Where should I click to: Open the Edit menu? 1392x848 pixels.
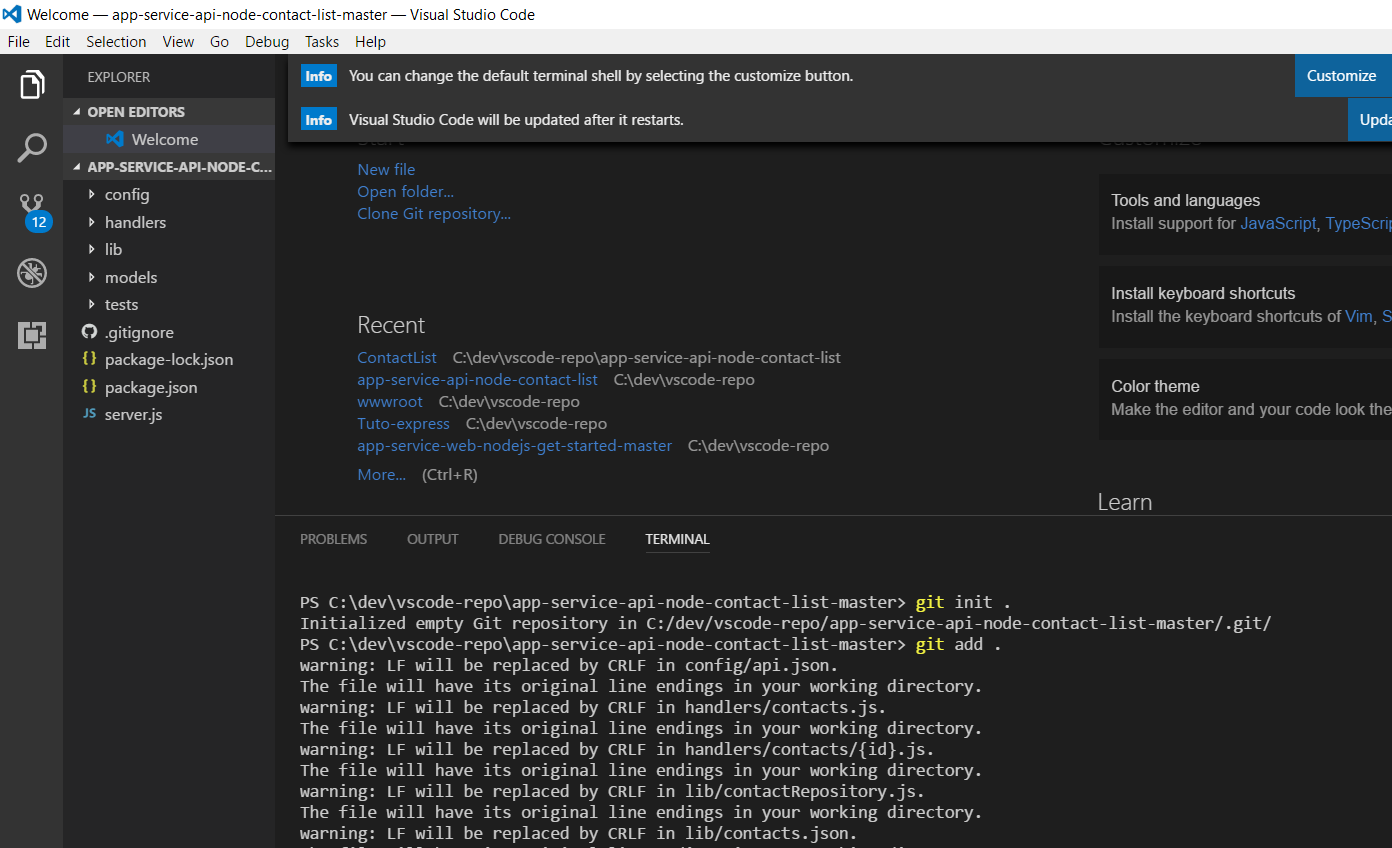pyautogui.click(x=57, y=41)
